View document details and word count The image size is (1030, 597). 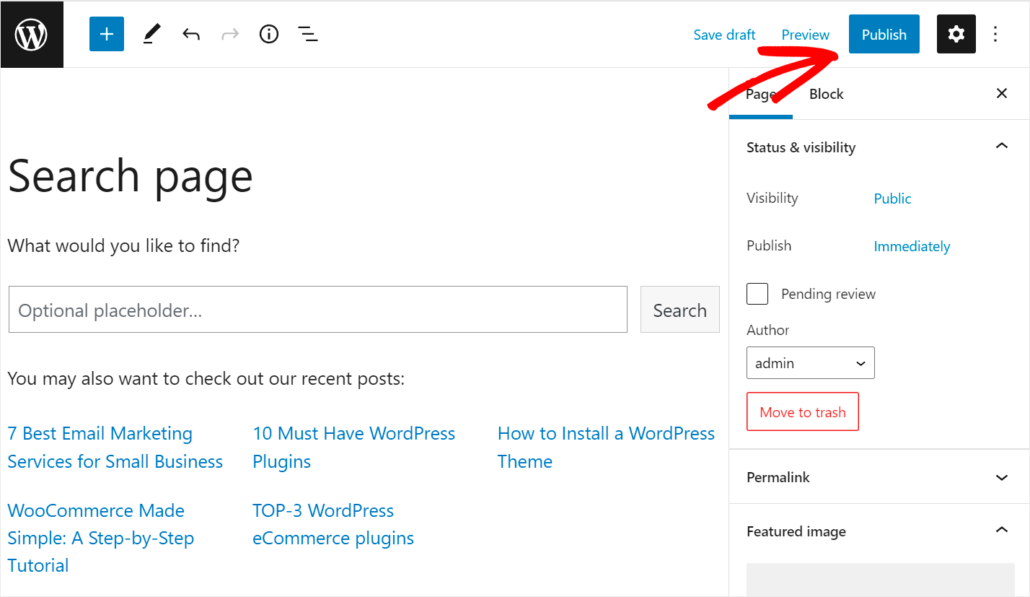[268, 33]
